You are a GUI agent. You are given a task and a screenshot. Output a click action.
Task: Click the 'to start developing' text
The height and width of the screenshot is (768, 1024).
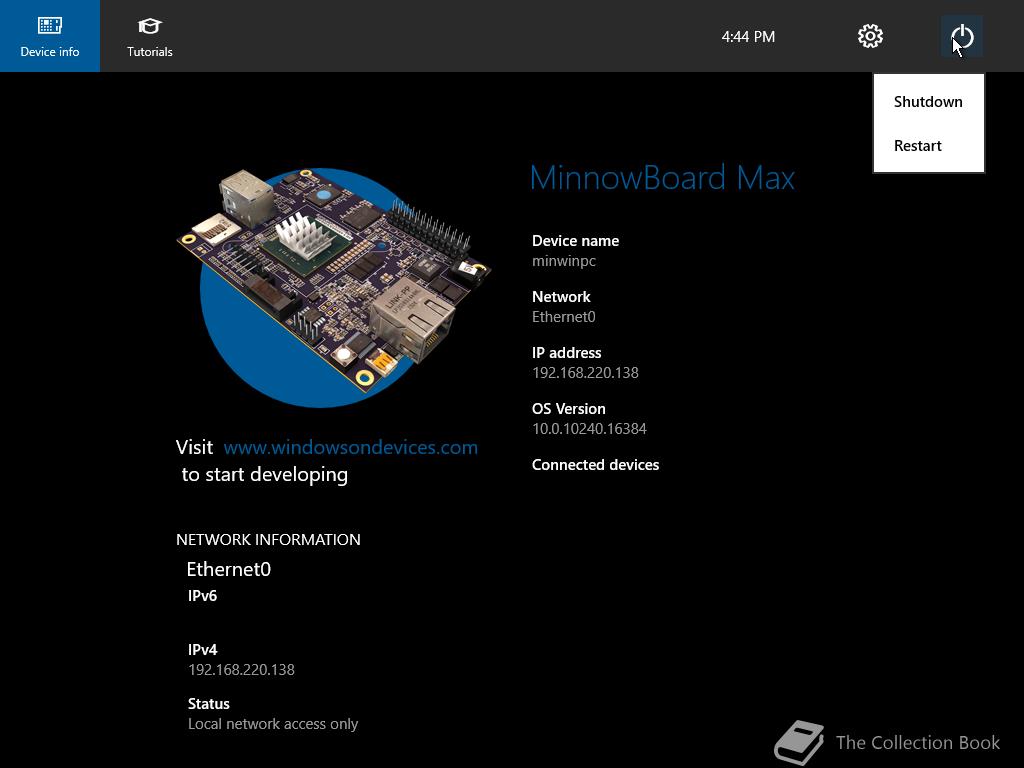pos(264,475)
